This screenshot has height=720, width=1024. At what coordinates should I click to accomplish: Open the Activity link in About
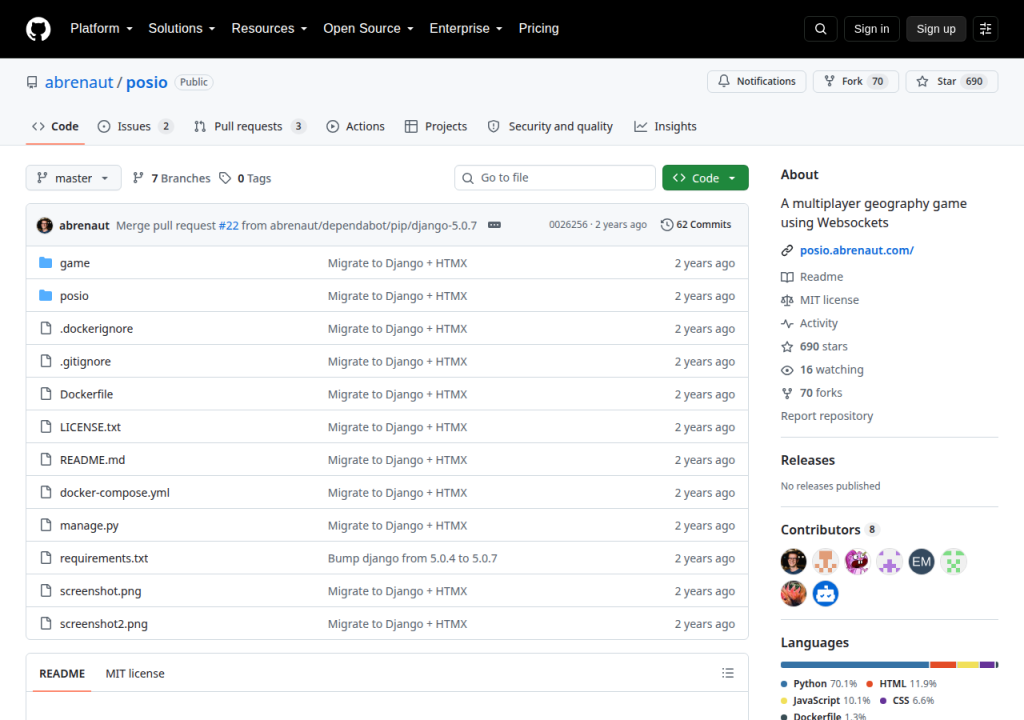click(x=818, y=323)
